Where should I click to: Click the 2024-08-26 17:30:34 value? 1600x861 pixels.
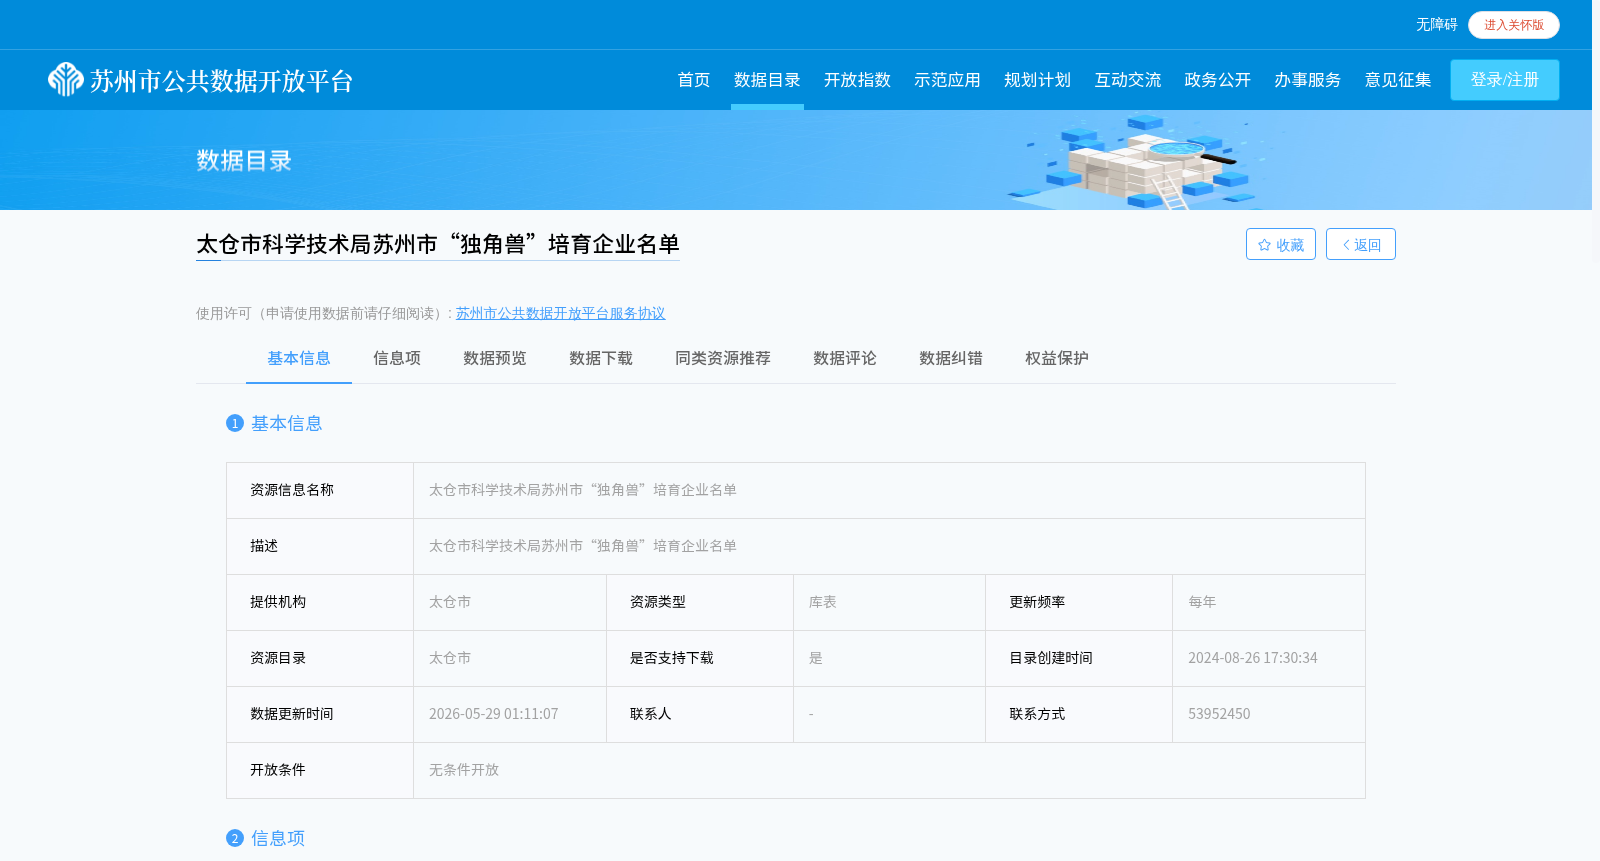point(1253,658)
